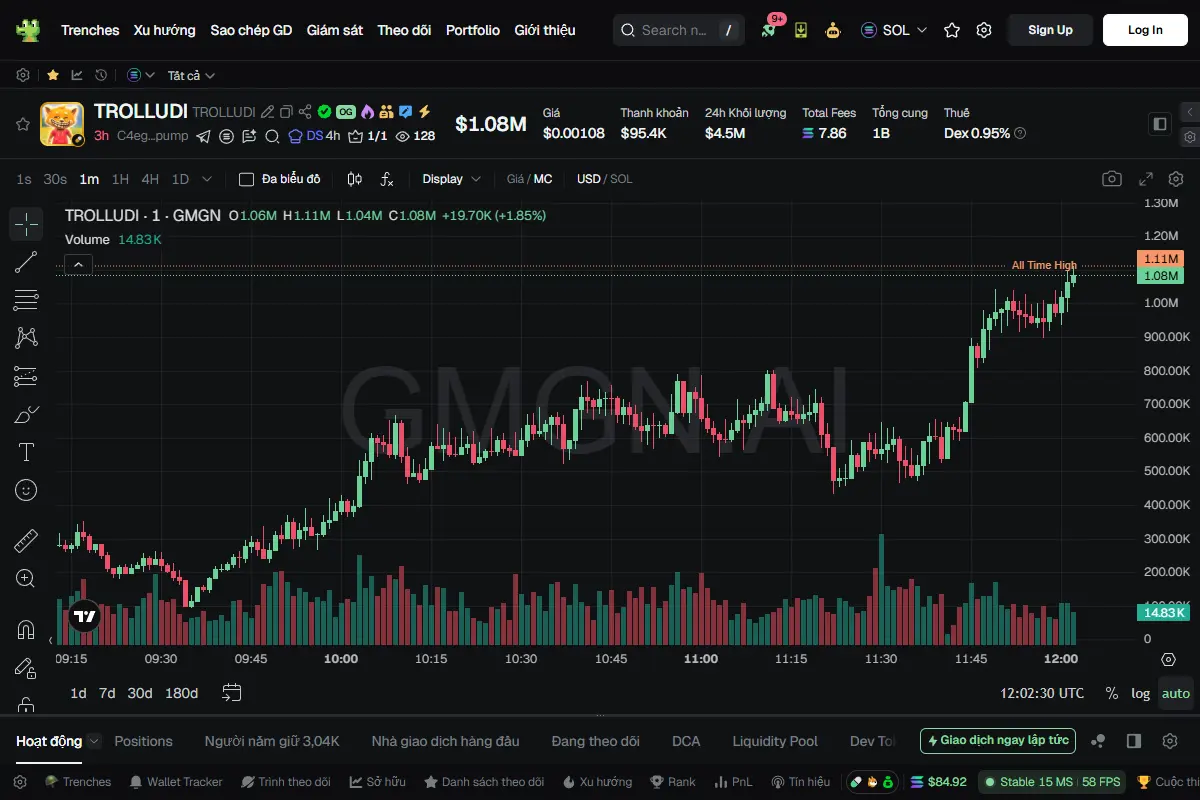Screen dimensions: 1200x800
Task: Click the GMGN gecko logo
Action: pyautogui.click(x=27, y=30)
